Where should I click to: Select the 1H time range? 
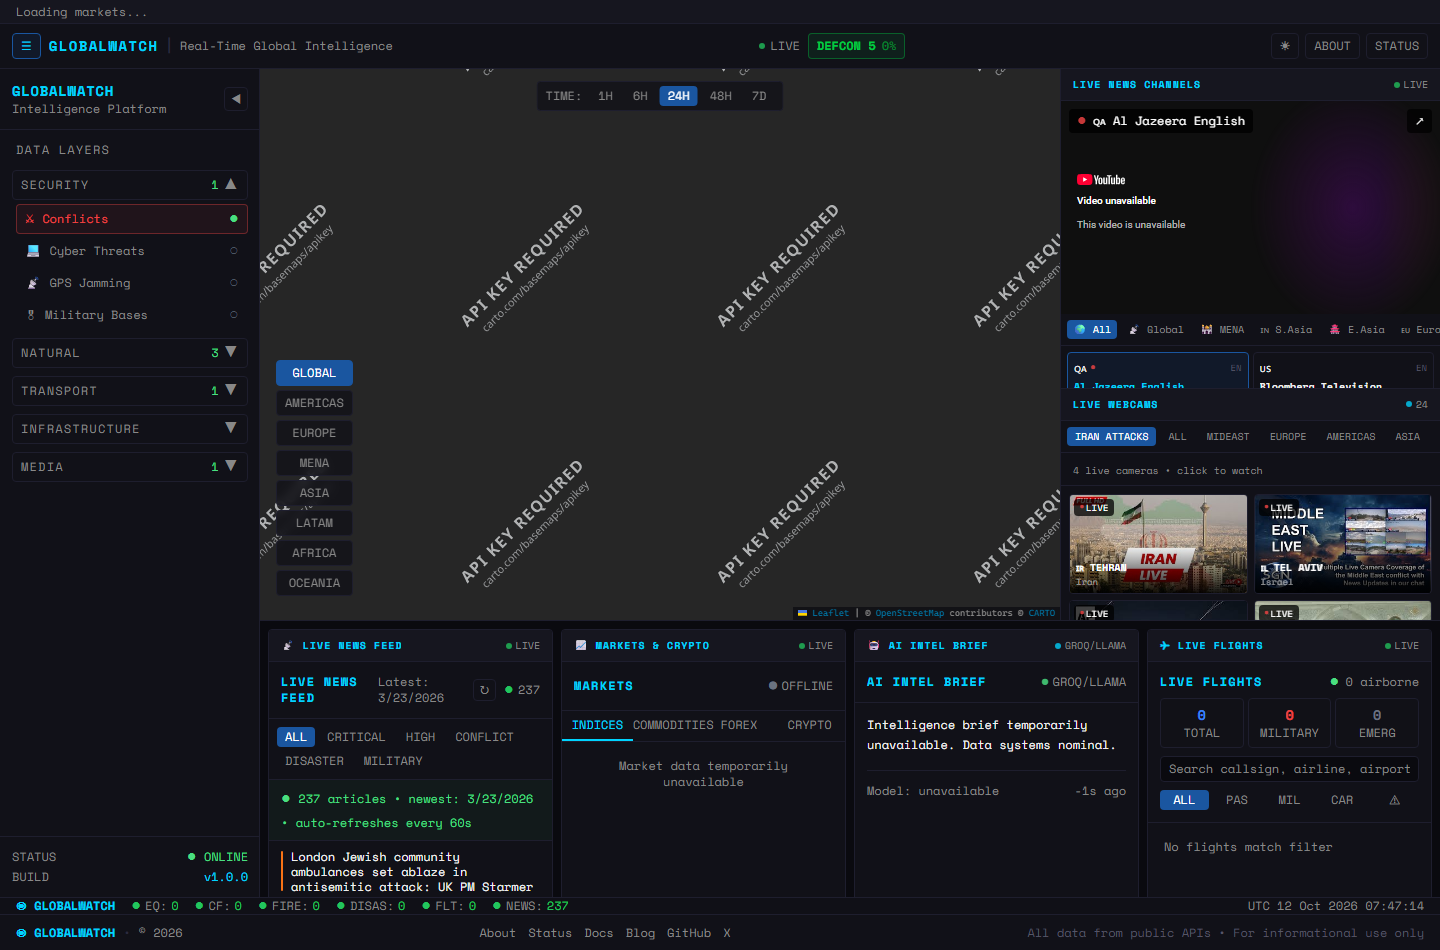point(606,96)
